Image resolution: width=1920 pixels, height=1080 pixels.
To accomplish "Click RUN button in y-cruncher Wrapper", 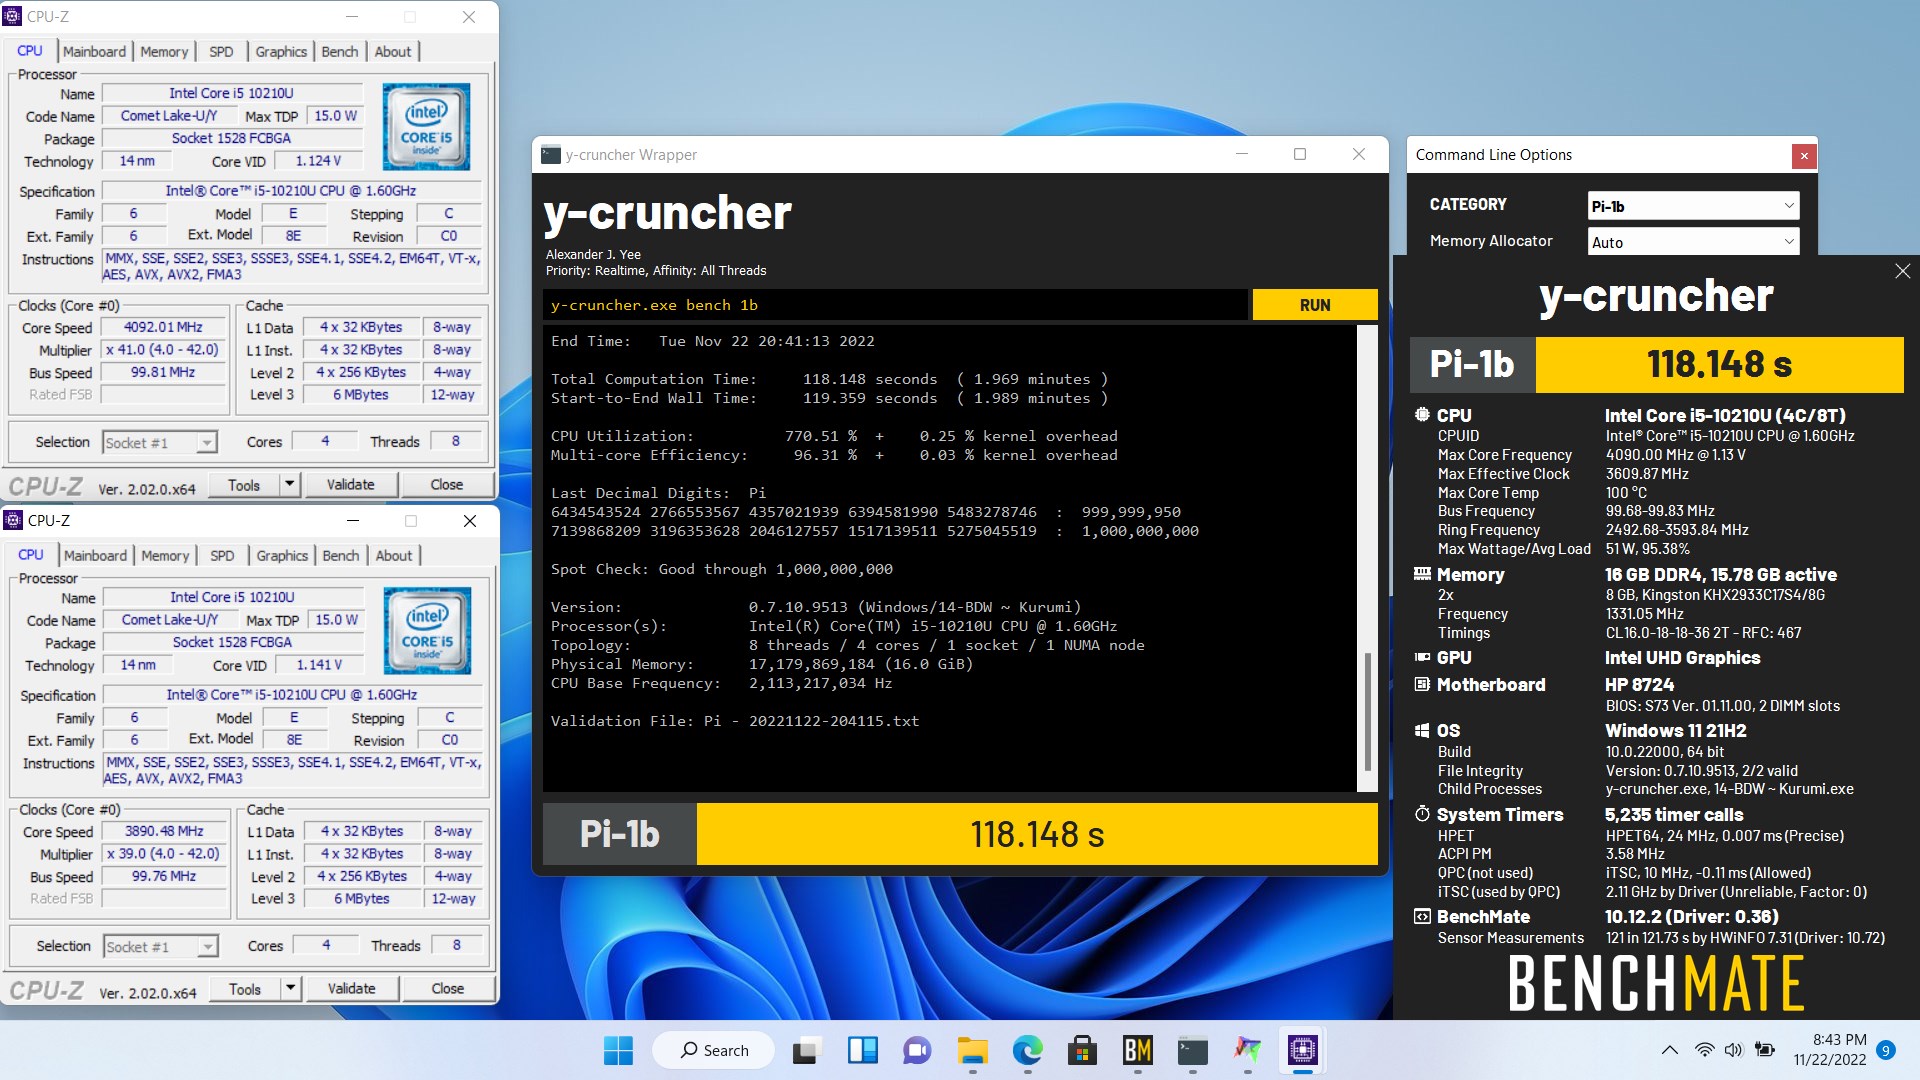I will point(1315,305).
